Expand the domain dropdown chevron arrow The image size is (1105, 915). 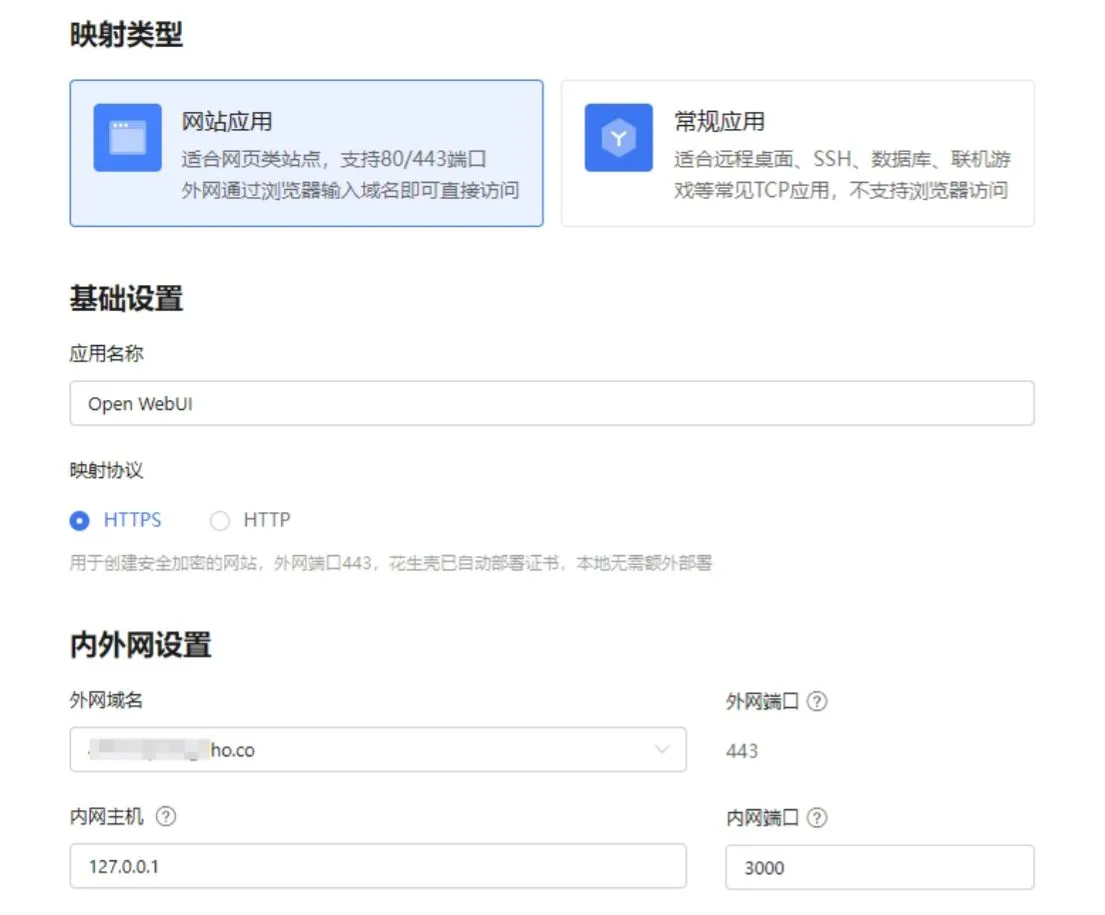(x=662, y=749)
